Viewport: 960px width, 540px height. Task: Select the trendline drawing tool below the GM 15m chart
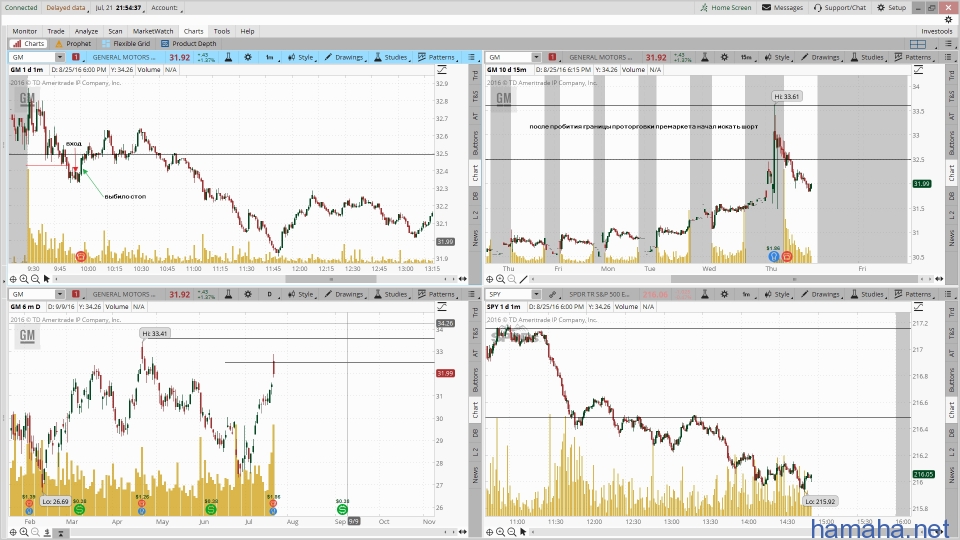[523, 279]
